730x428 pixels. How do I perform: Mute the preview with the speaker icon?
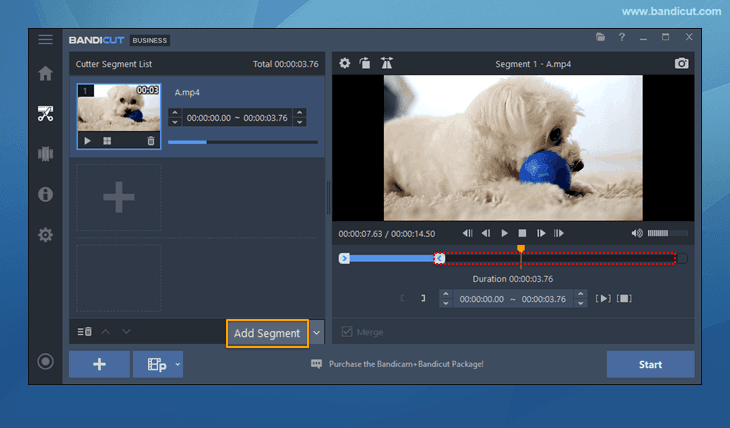point(637,233)
